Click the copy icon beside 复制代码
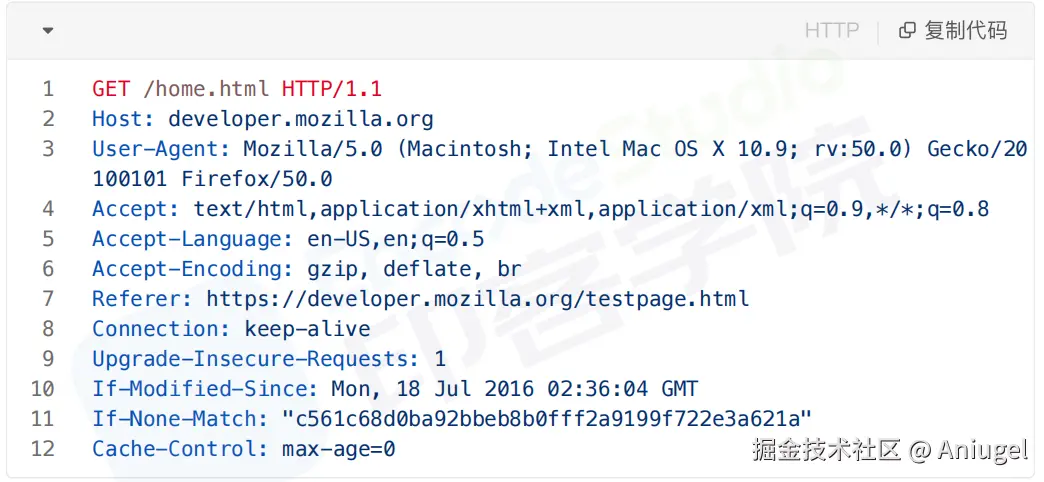 click(x=907, y=31)
